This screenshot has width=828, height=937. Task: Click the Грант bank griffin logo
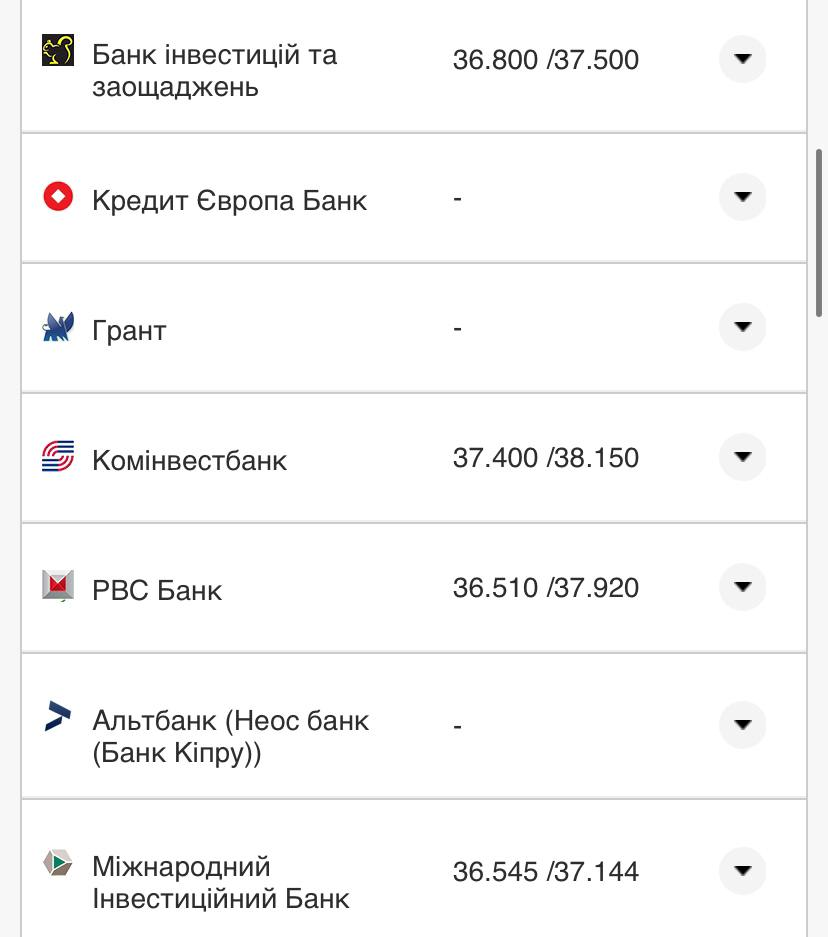[58, 327]
